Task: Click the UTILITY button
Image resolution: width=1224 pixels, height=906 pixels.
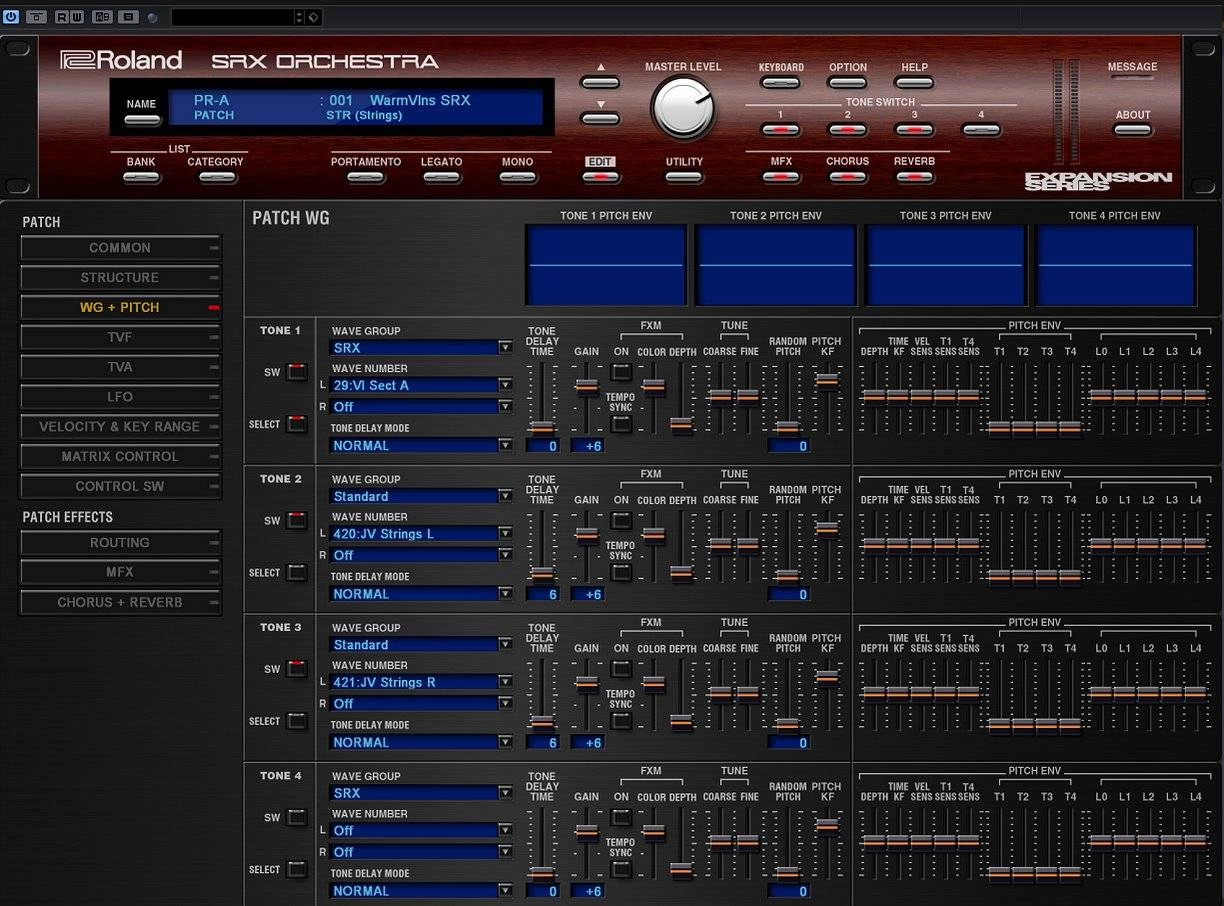Action: pyautogui.click(x=684, y=178)
